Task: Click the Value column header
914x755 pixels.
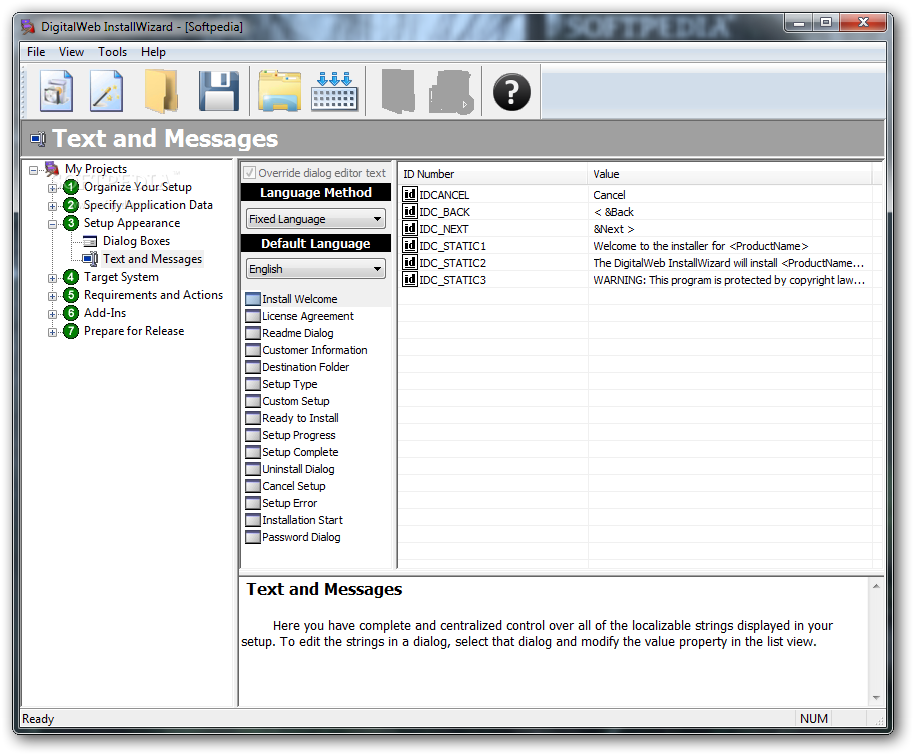Action: click(x=730, y=174)
